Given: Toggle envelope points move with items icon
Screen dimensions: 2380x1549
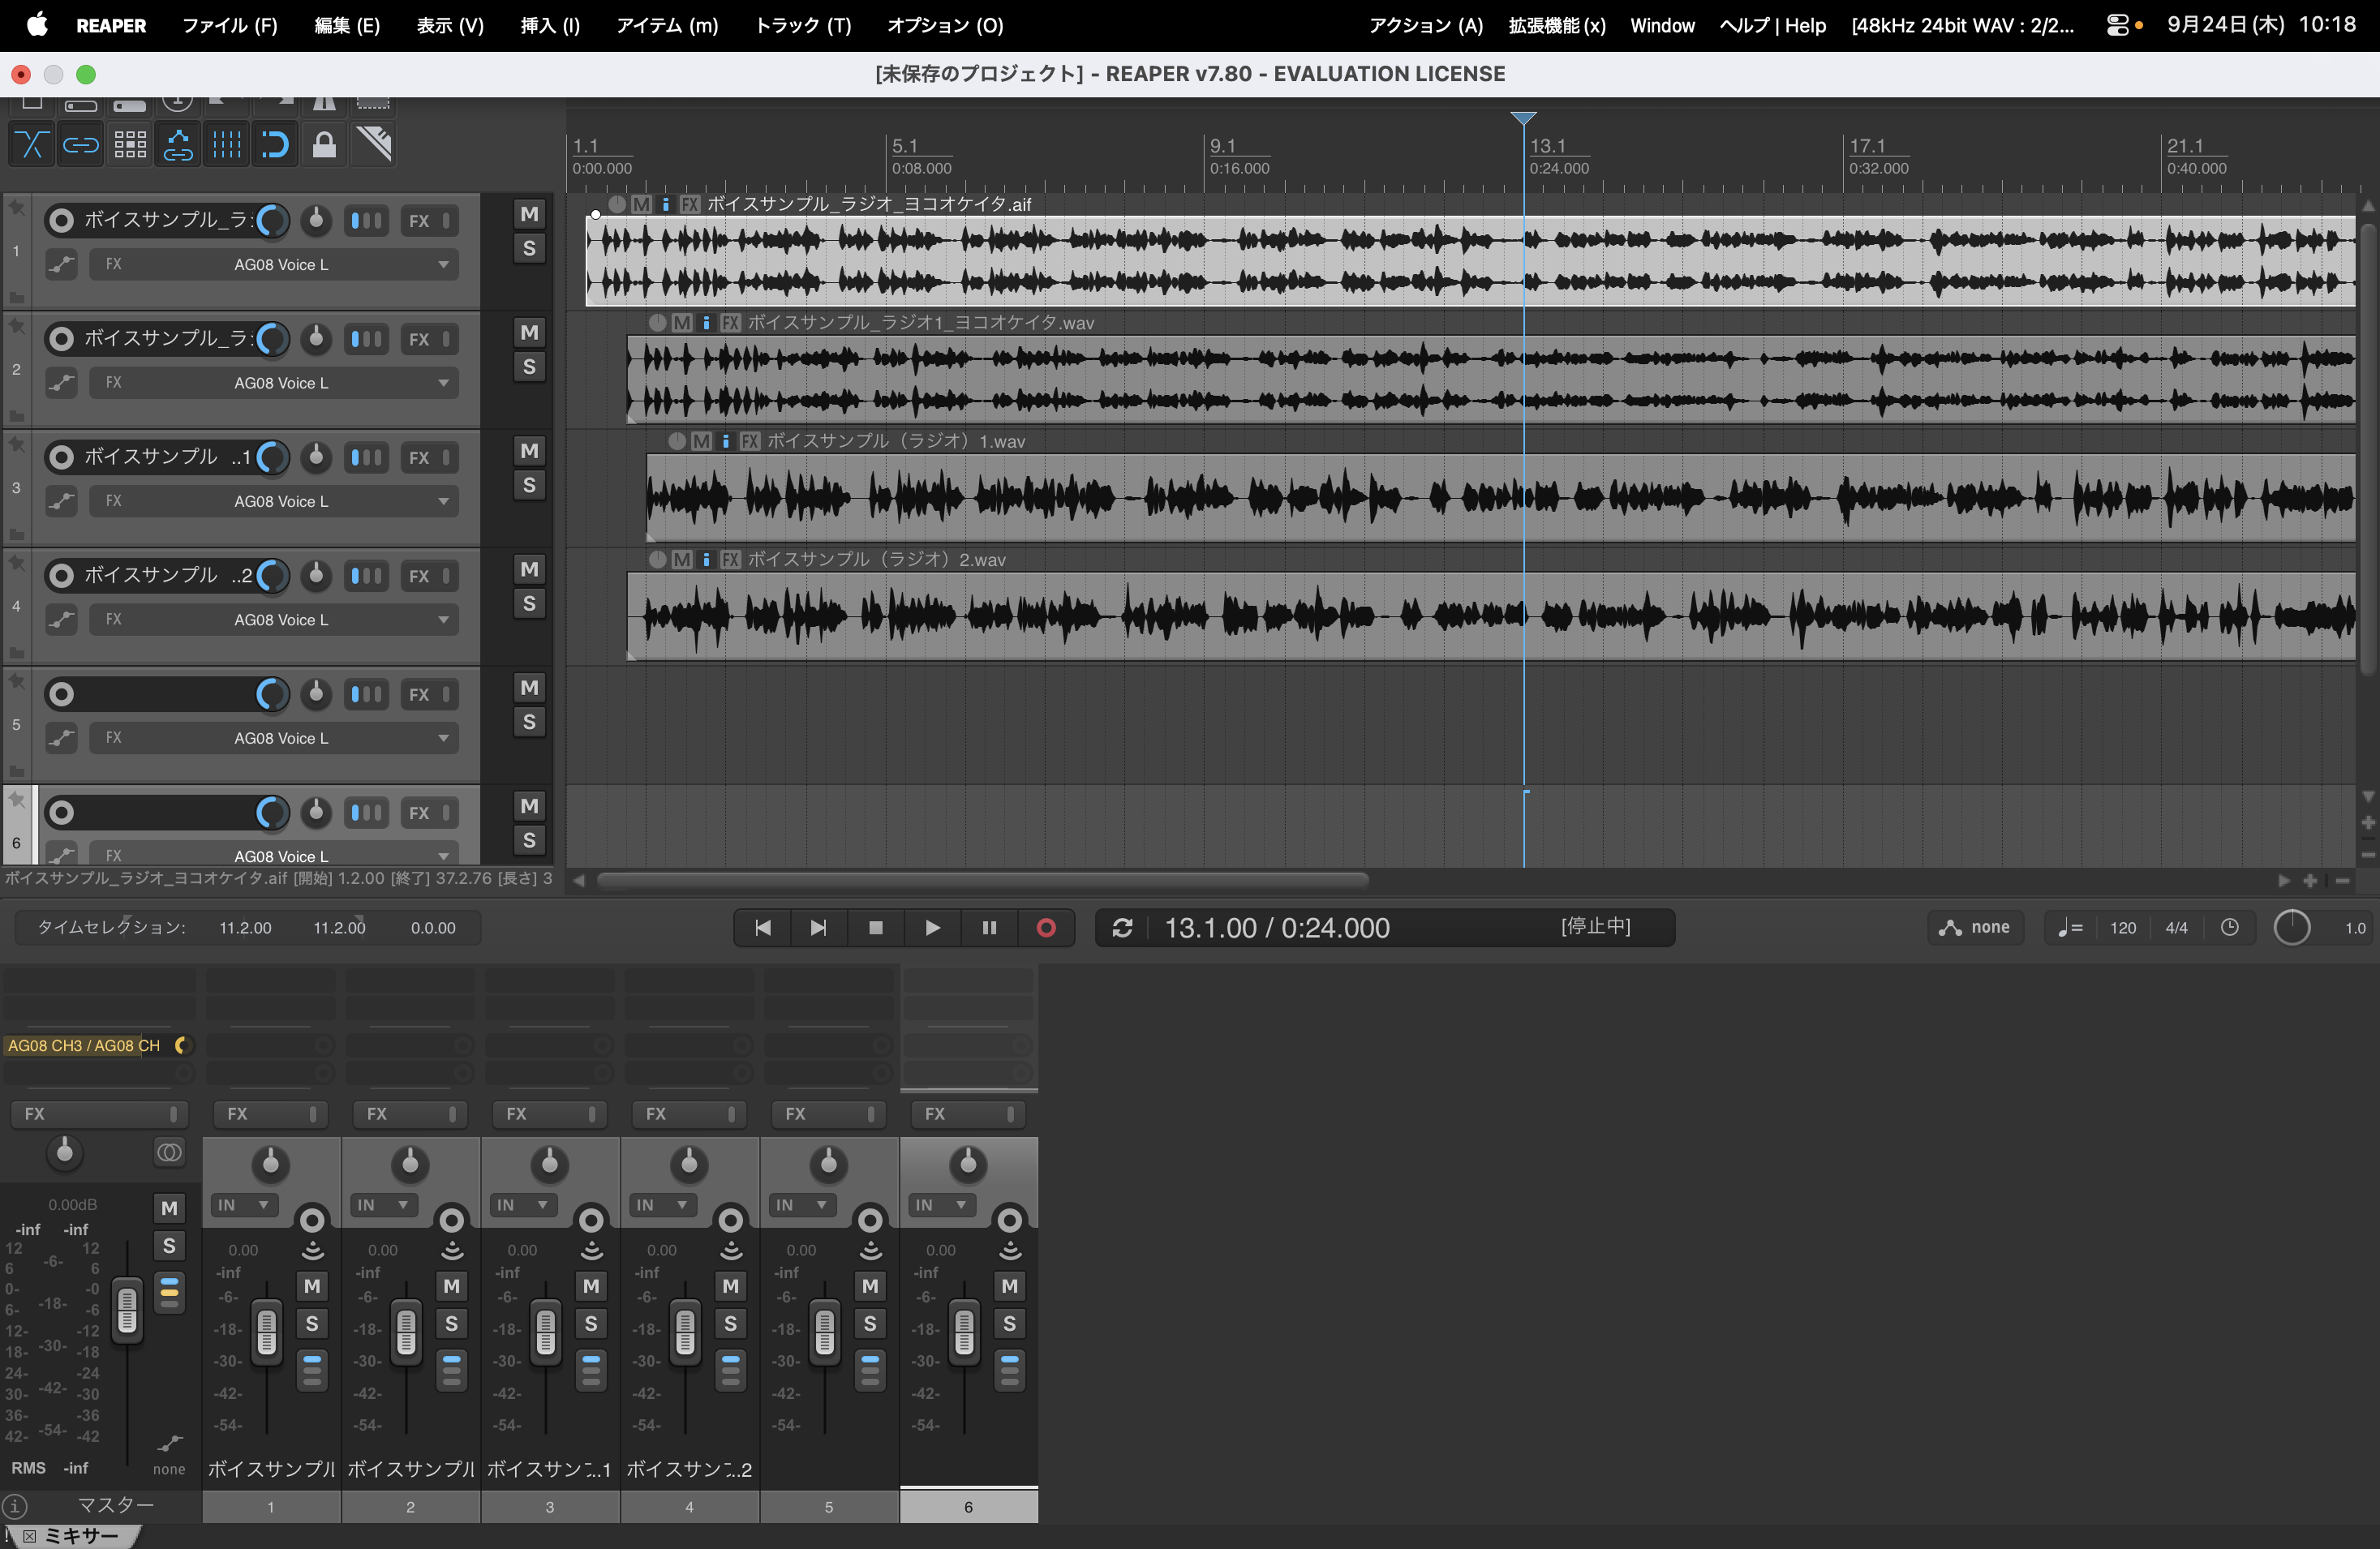Looking at the screenshot, I should pyautogui.click(x=178, y=145).
